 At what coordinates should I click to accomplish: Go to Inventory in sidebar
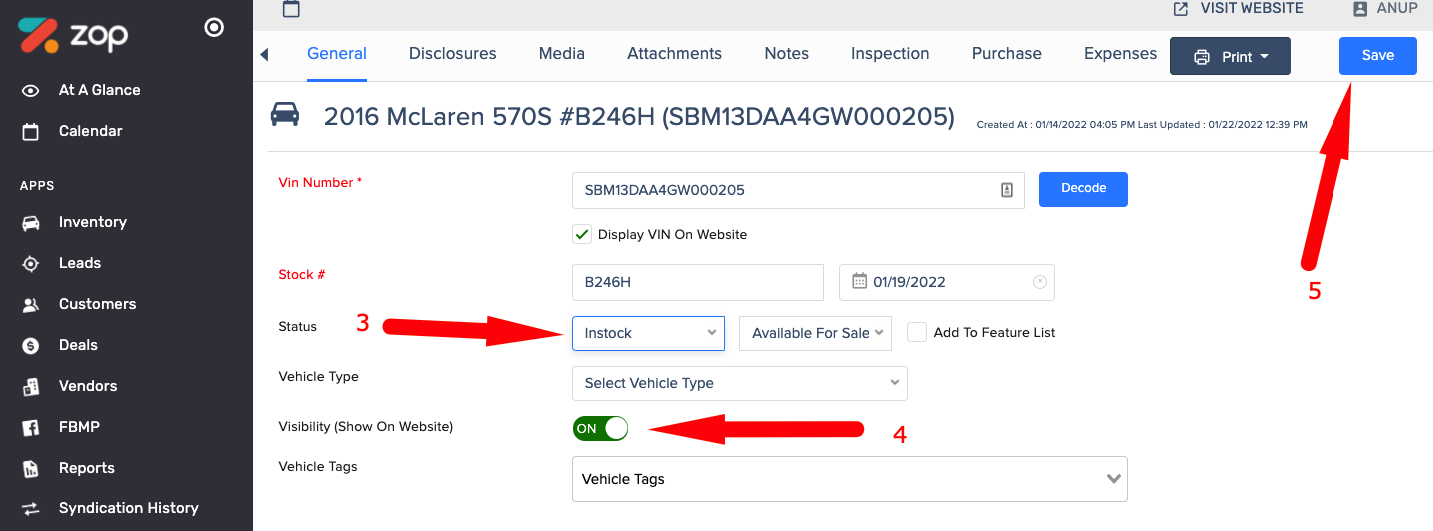pos(93,222)
